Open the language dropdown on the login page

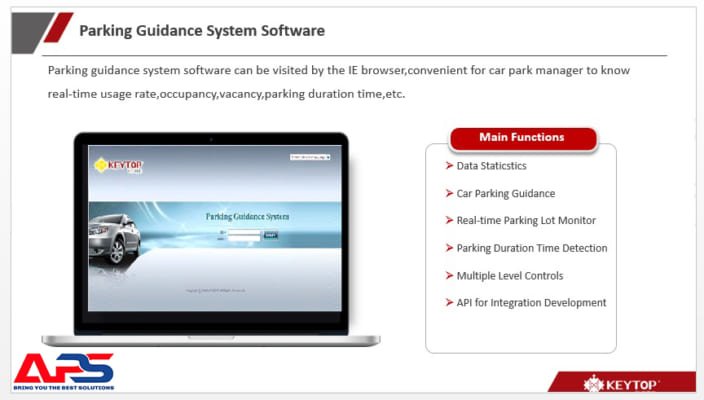coord(310,157)
